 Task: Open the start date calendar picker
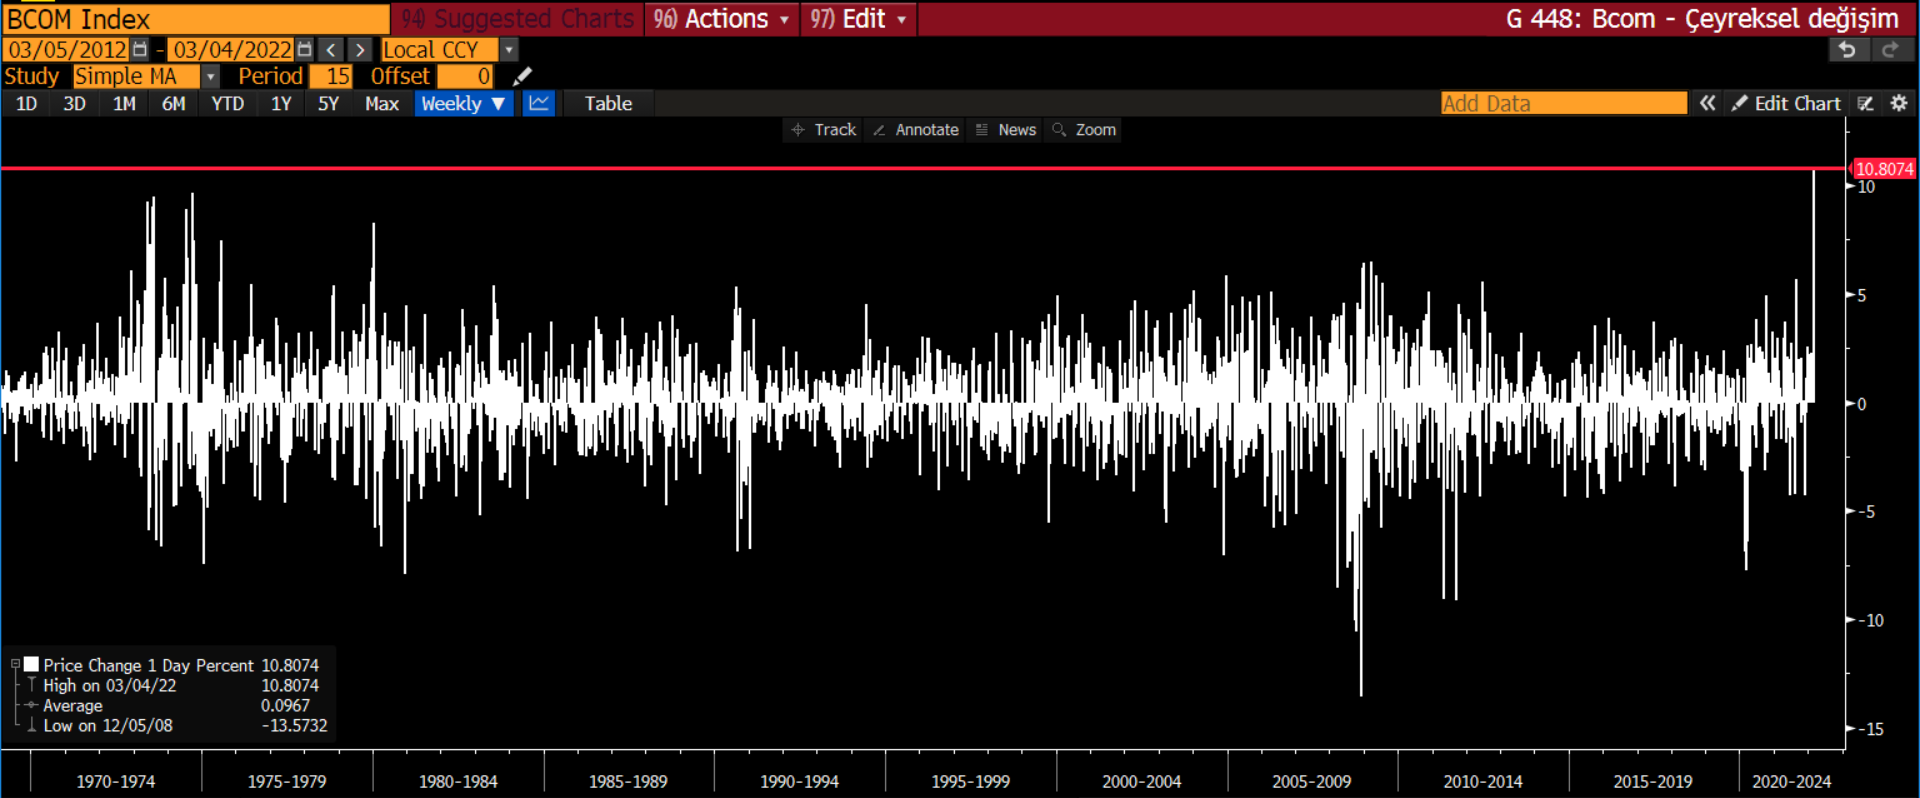click(x=140, y=49)
